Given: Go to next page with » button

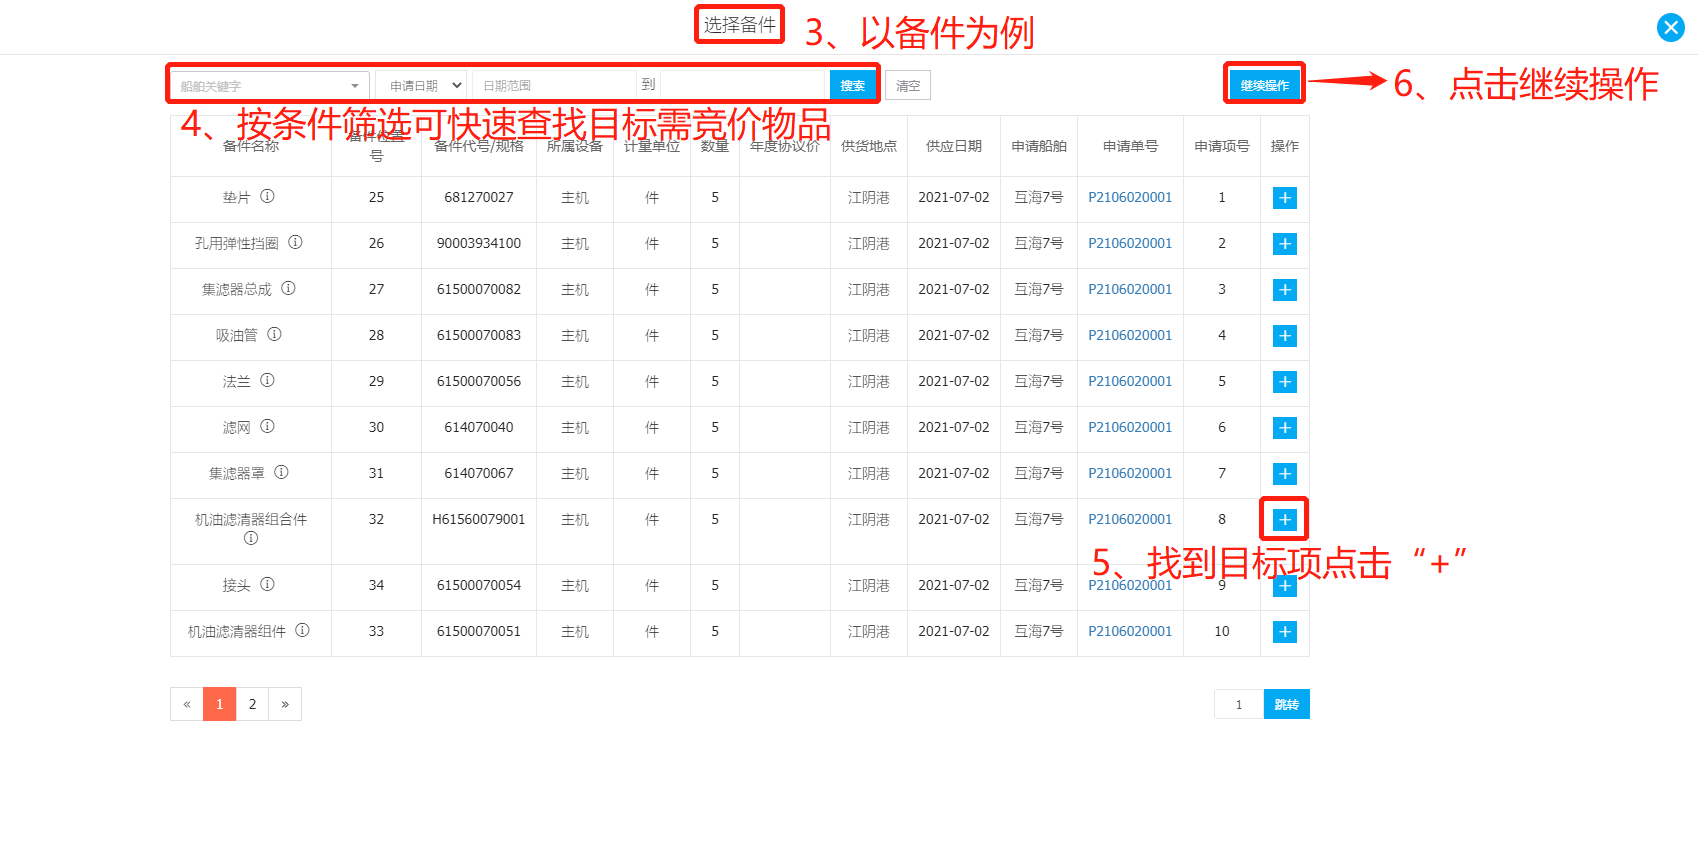Looking at the screenshot, I should (285, 704).
